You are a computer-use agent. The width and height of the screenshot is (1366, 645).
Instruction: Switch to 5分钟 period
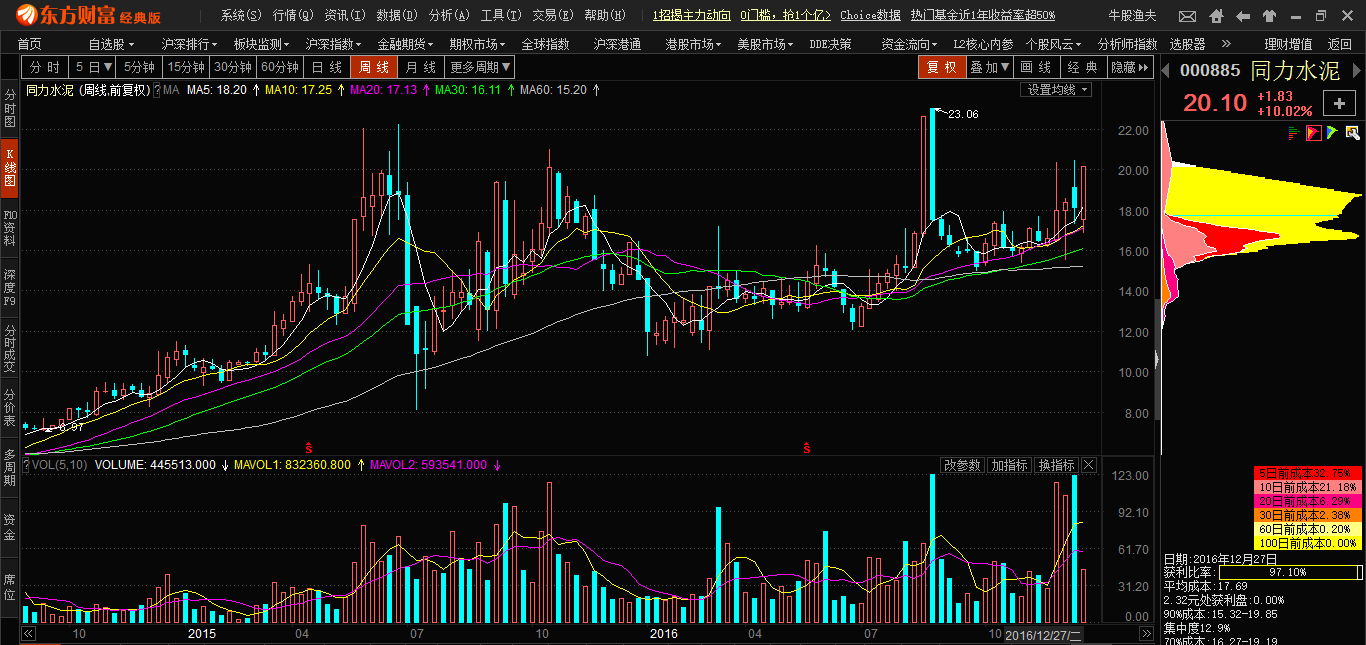click(139, 67)
